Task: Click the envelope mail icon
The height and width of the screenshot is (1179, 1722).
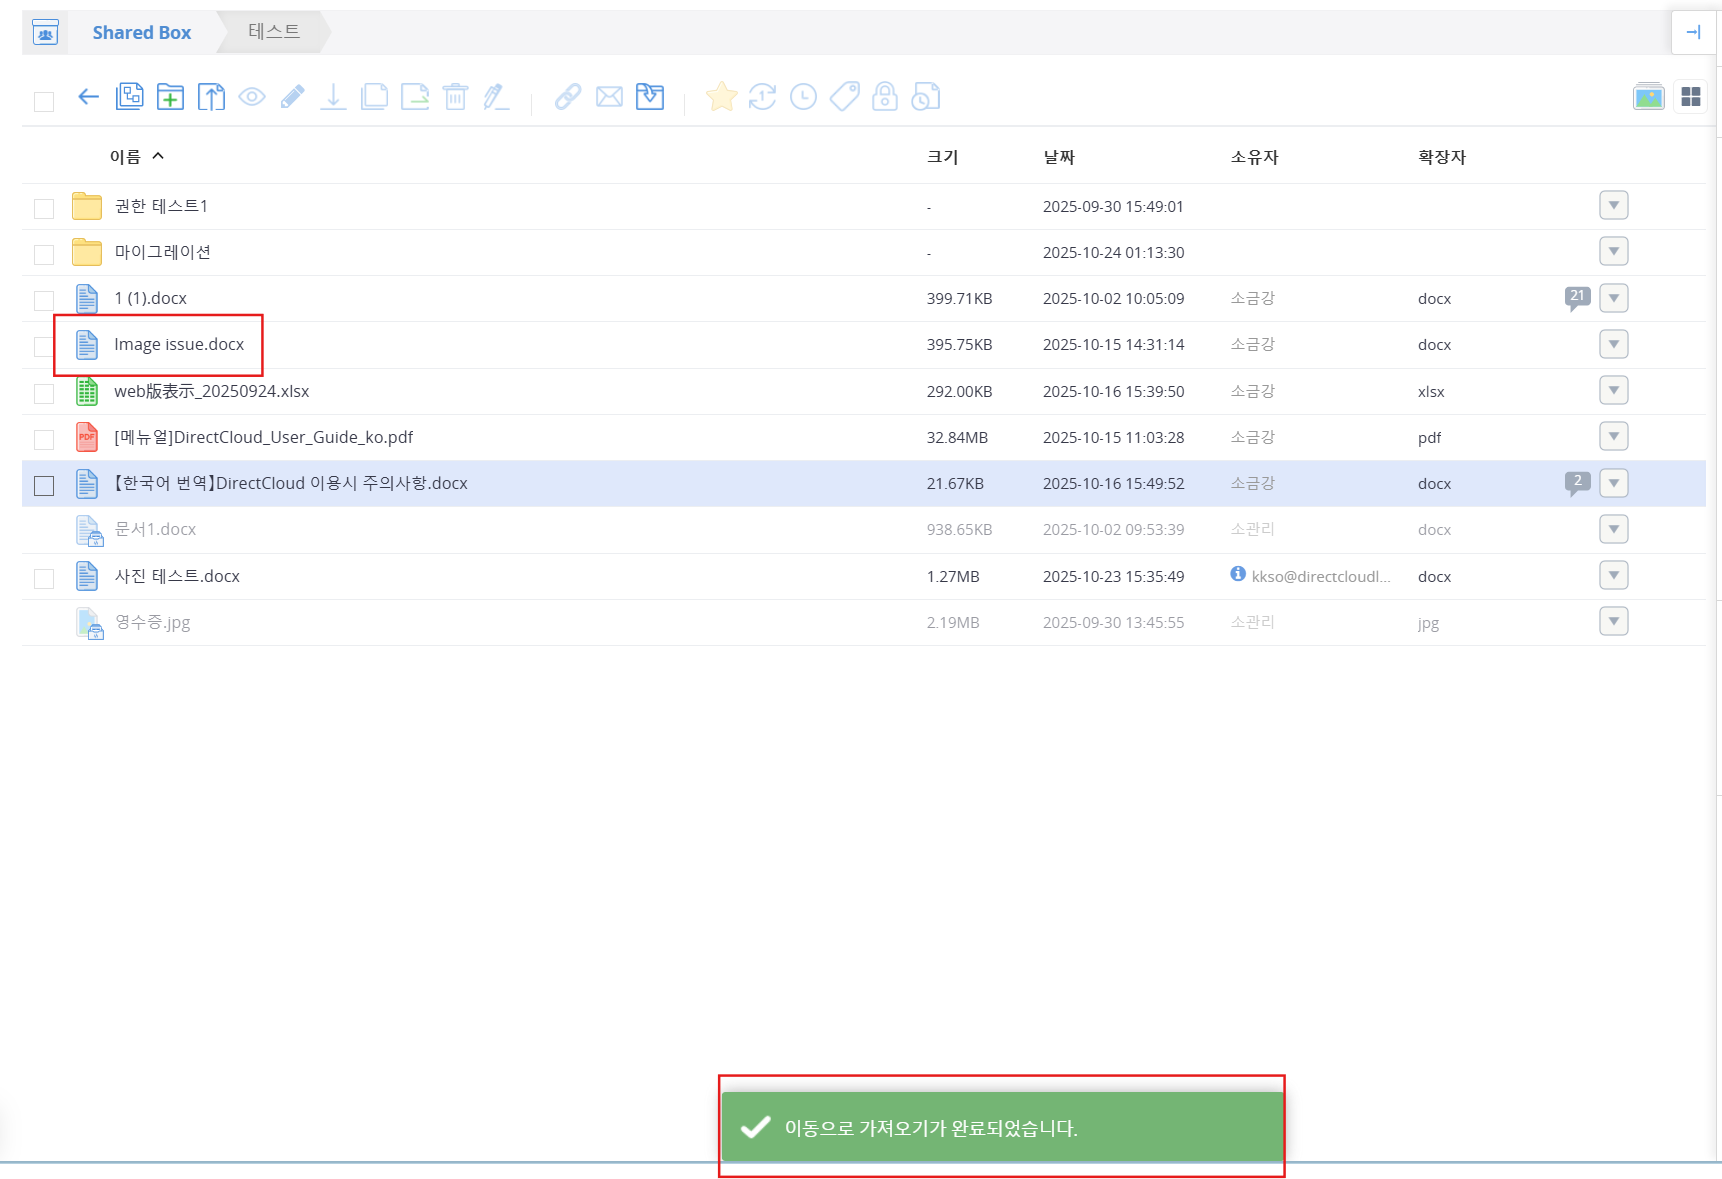Action: pos(609,97)
